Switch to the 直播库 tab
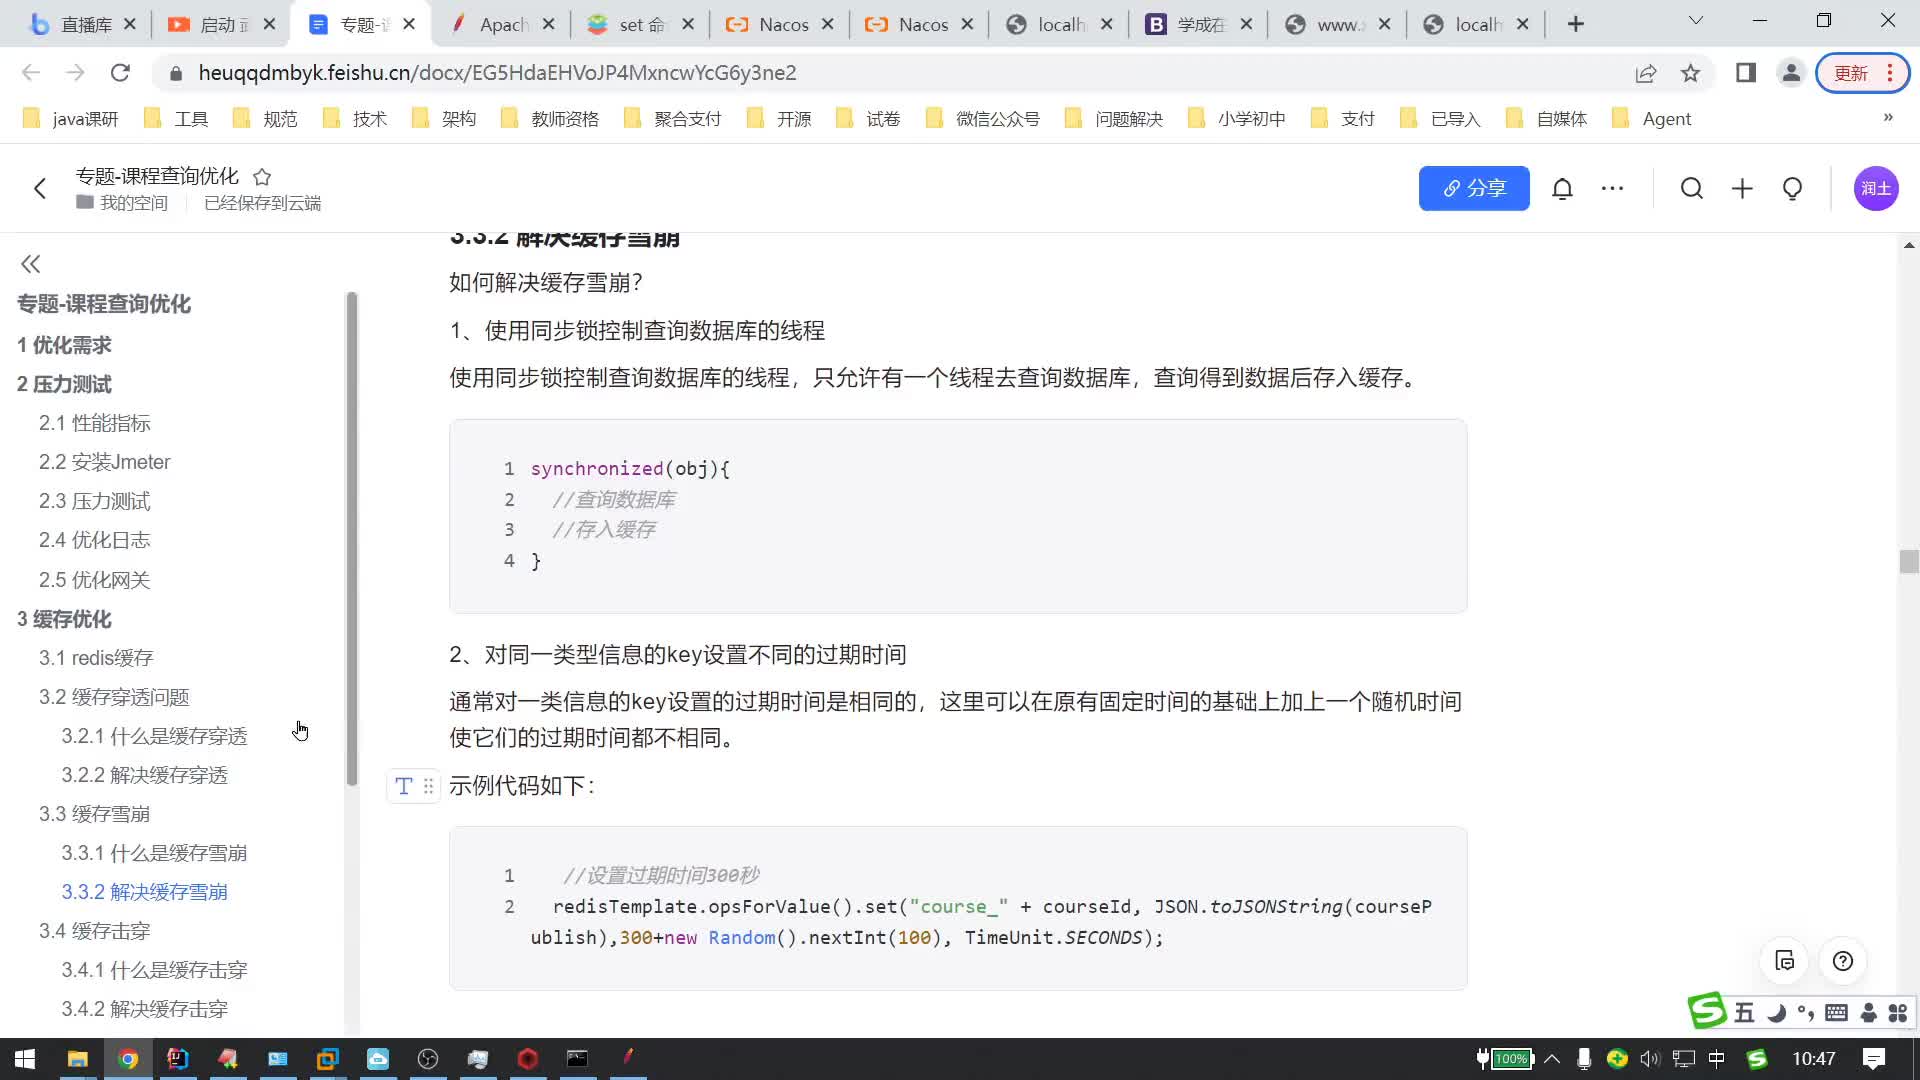1920x1080 pixels. (x=84, y=24)
